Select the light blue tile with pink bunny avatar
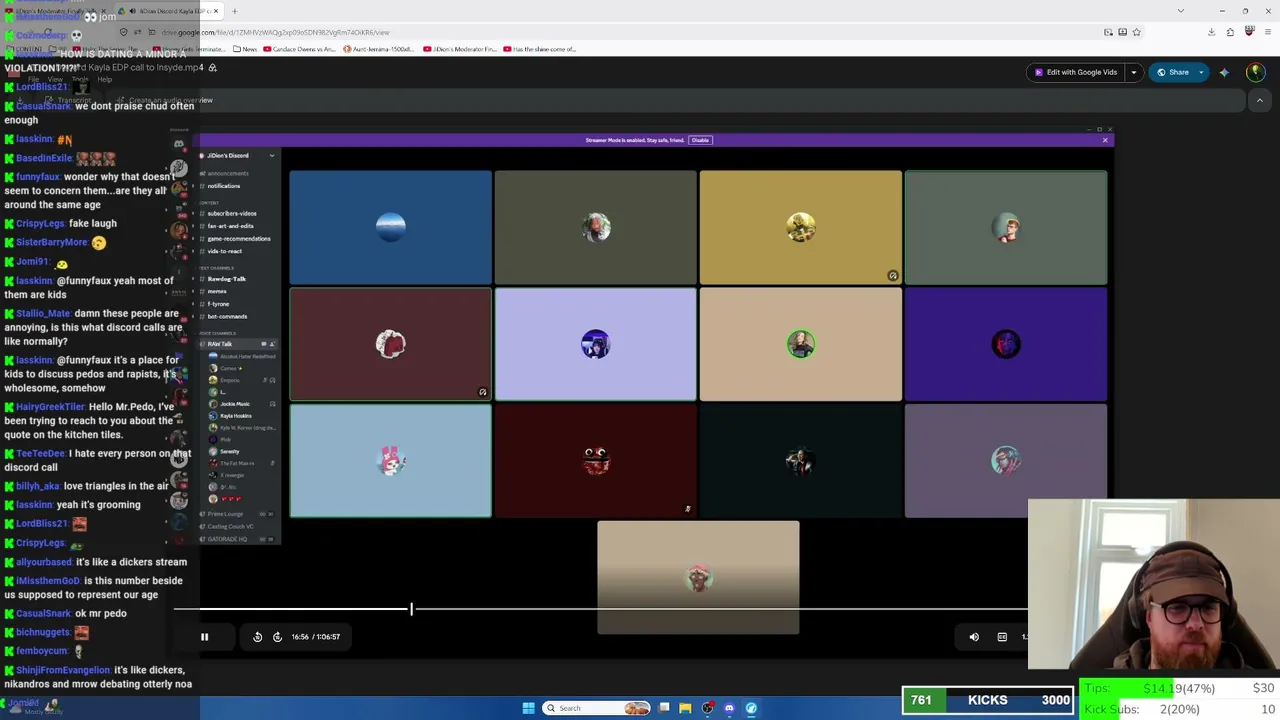Screen dimensions: 1280x720 (x=391, y=461)
